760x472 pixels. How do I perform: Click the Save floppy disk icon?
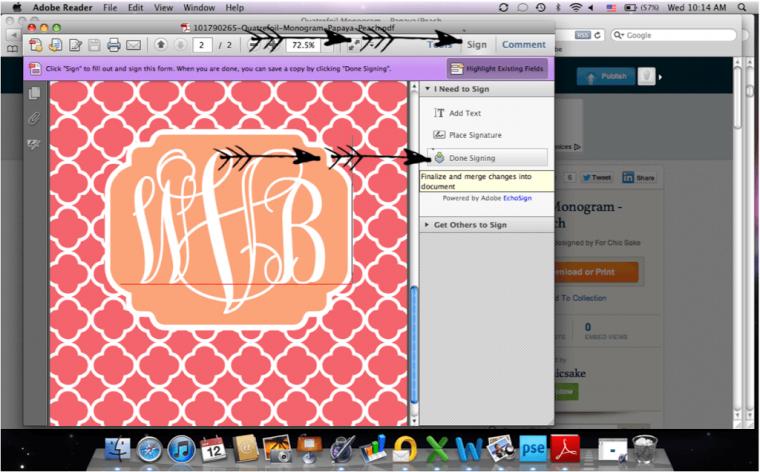(93, 45)
